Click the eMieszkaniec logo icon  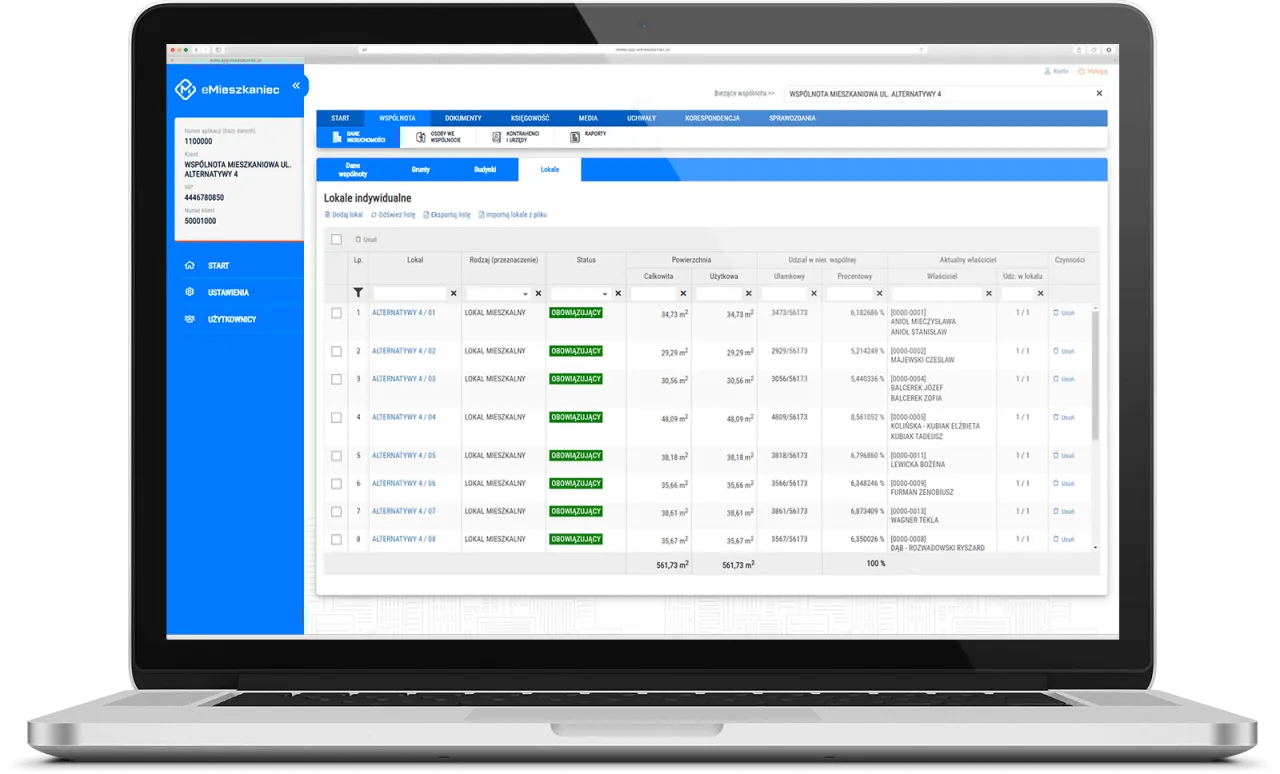point(185,90)
